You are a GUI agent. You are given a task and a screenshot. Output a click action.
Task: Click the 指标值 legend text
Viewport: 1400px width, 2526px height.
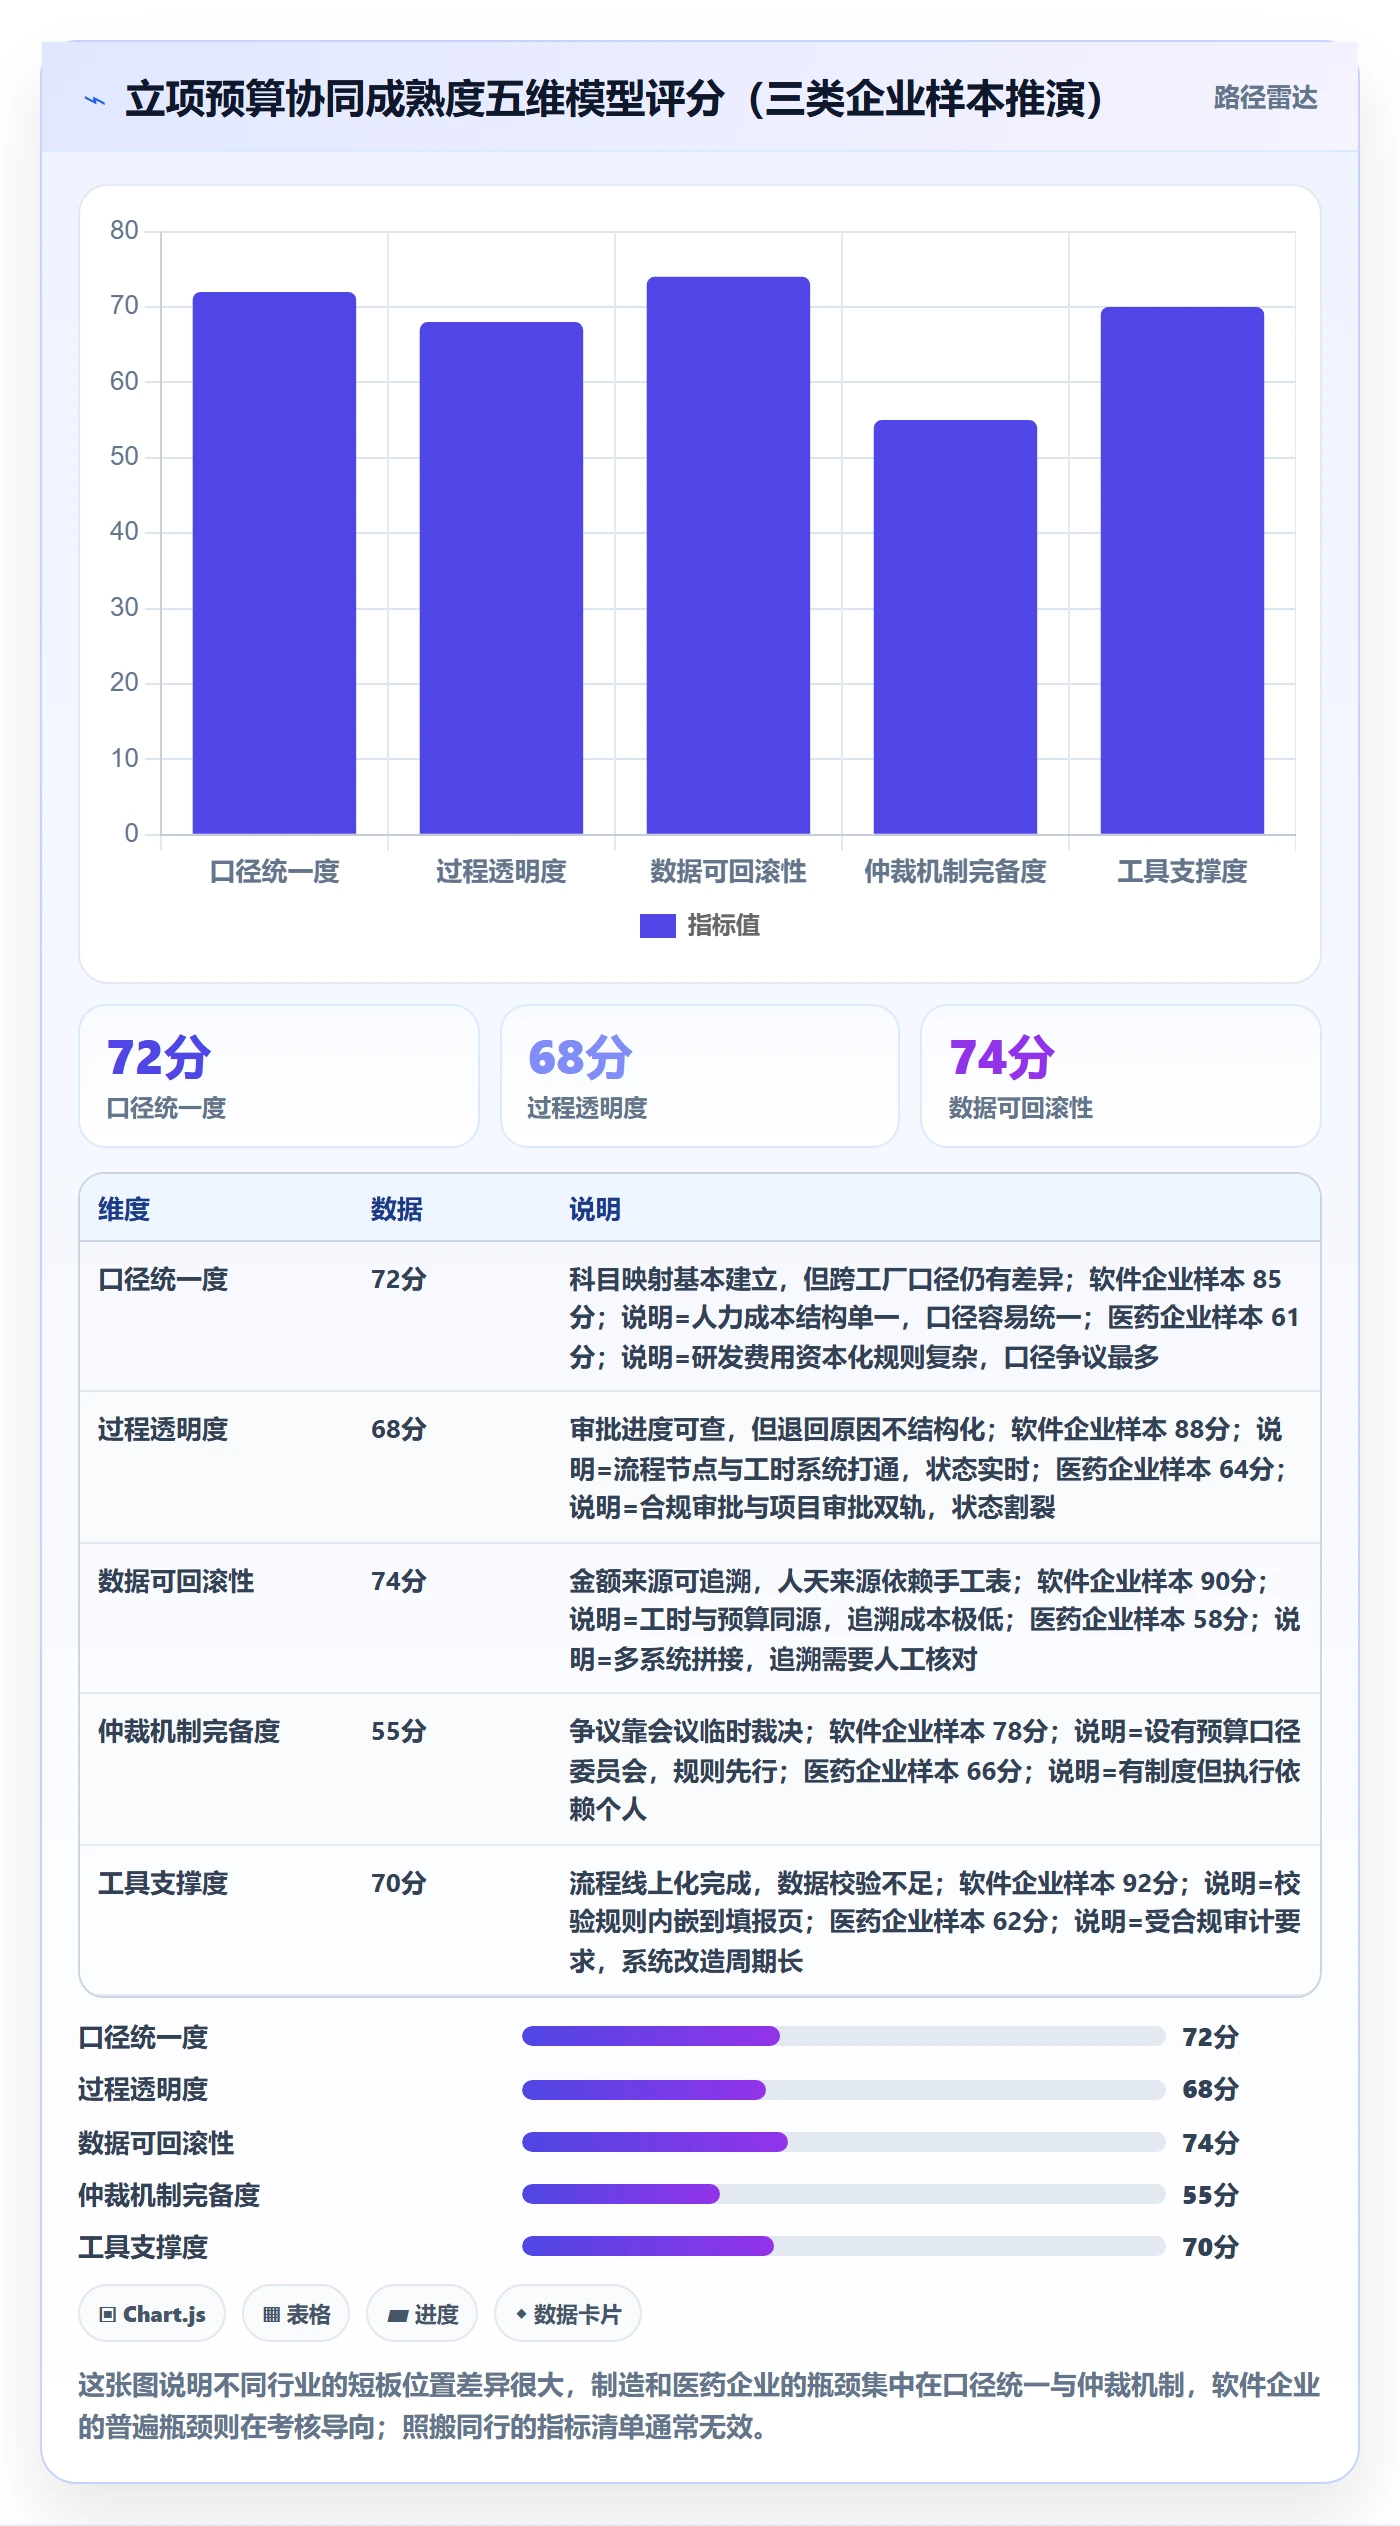click(724, 926)
